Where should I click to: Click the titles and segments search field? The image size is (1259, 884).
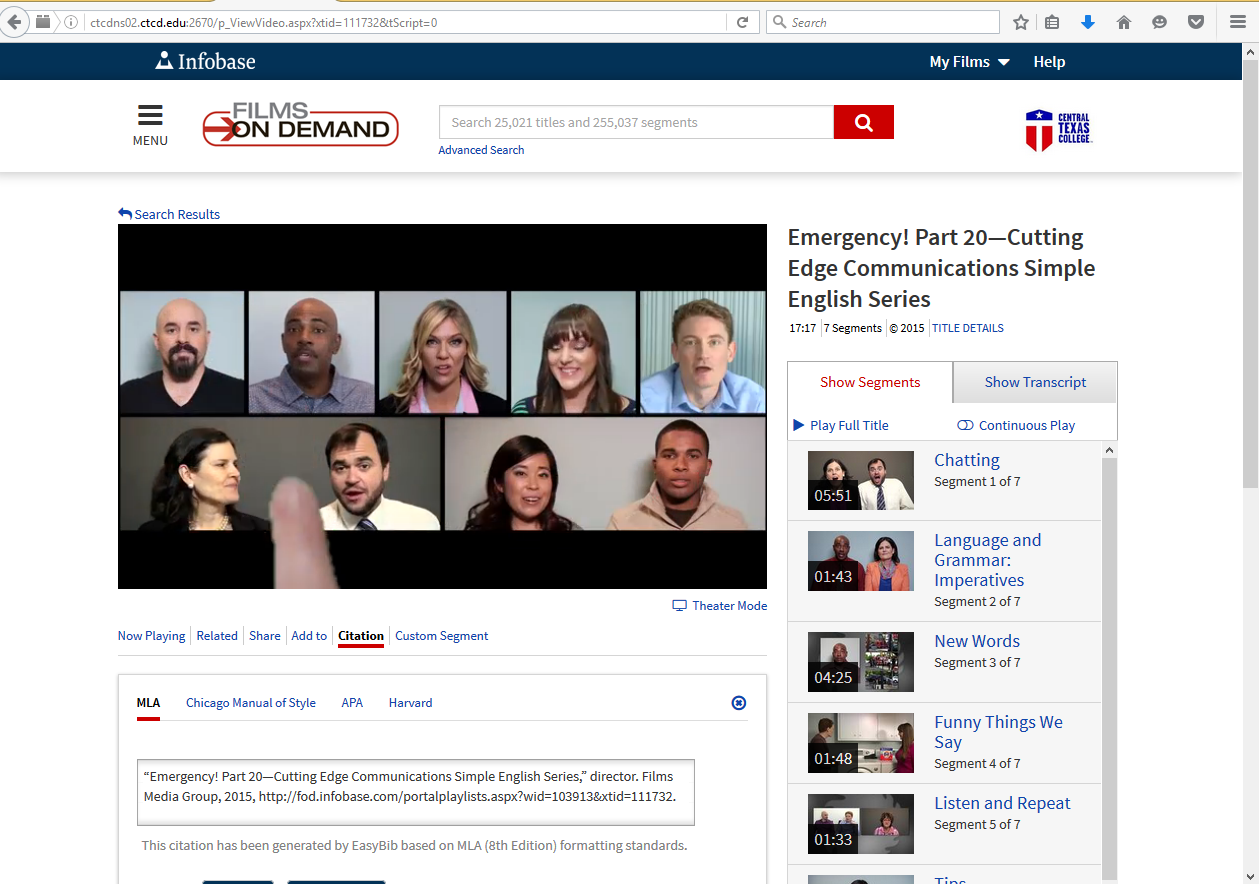point(636,122)
